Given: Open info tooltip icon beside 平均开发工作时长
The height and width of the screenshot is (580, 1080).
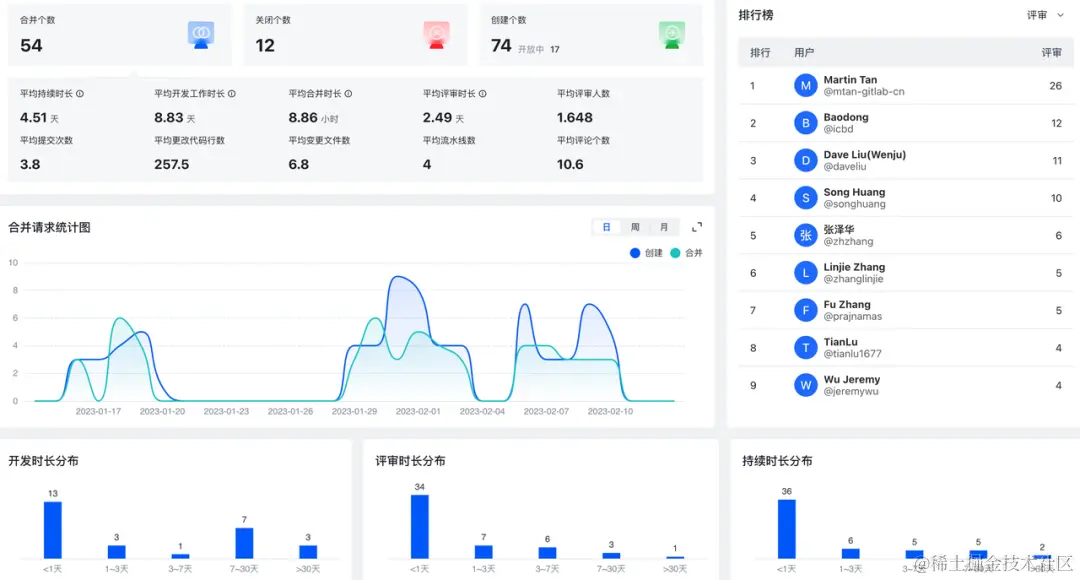Looking at the screenshot, I should (x=231, y=94).
